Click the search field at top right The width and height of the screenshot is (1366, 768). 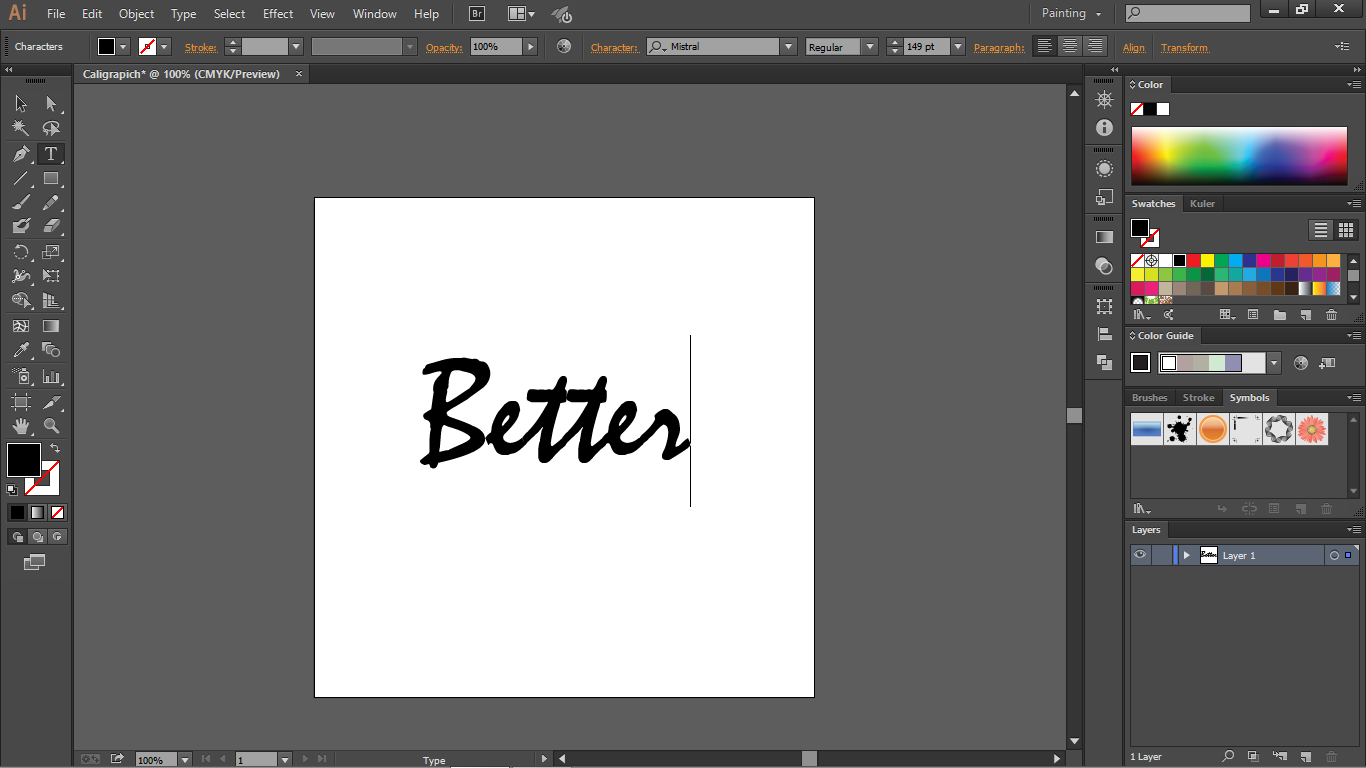click(1188, 13)
